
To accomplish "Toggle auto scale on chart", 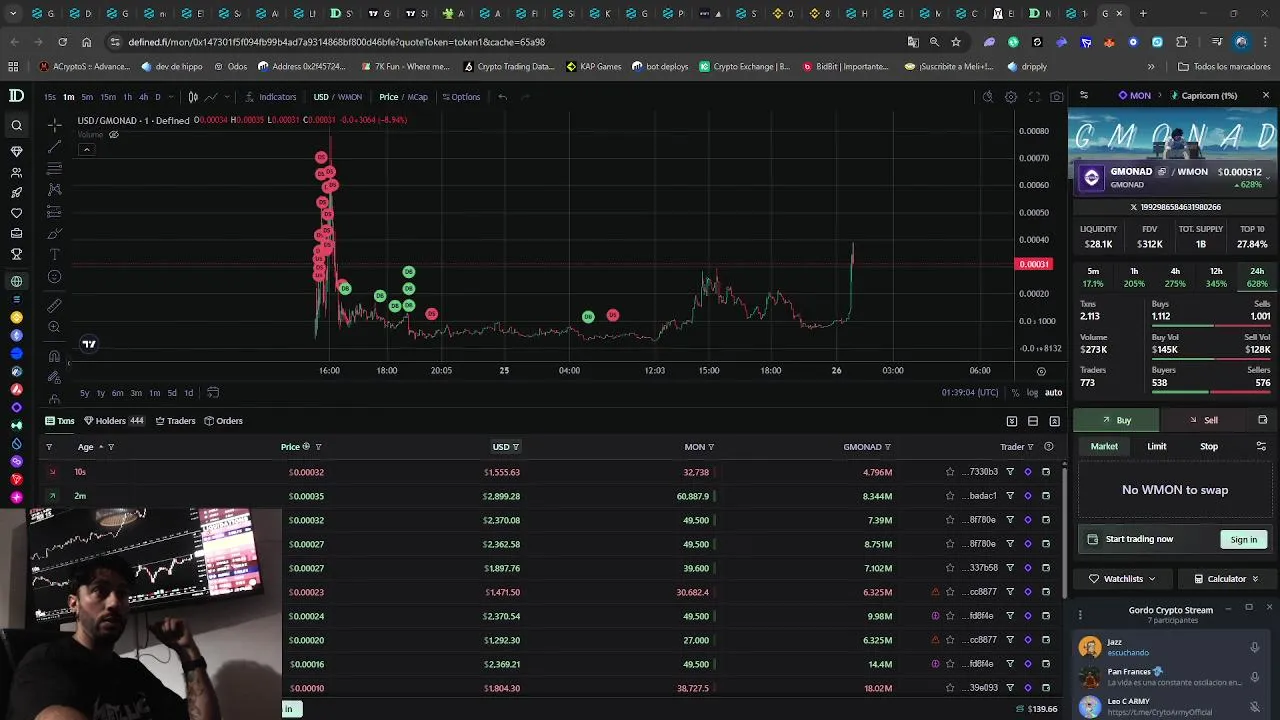I will (1053, 393).
